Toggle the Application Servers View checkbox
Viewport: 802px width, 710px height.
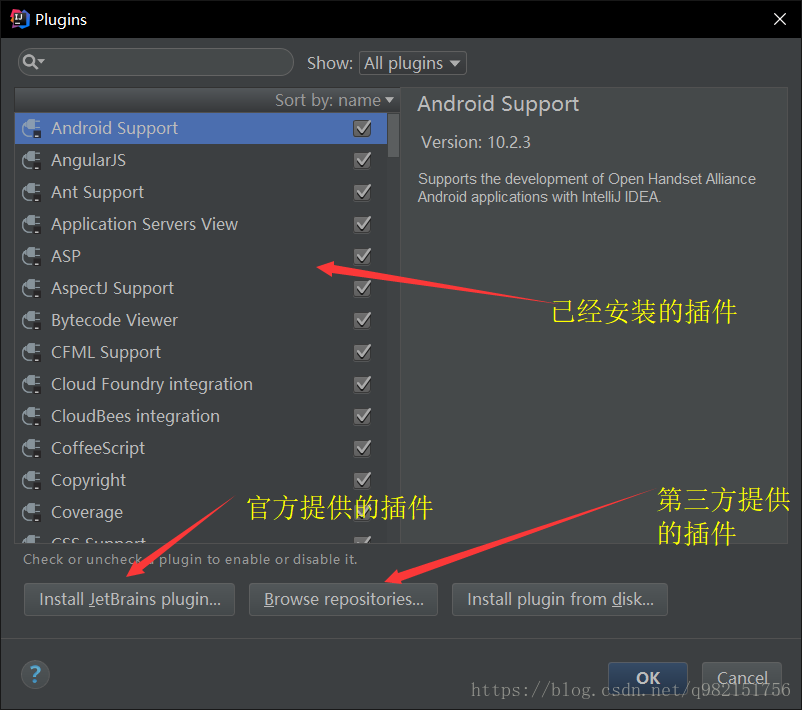coord(362,225)
